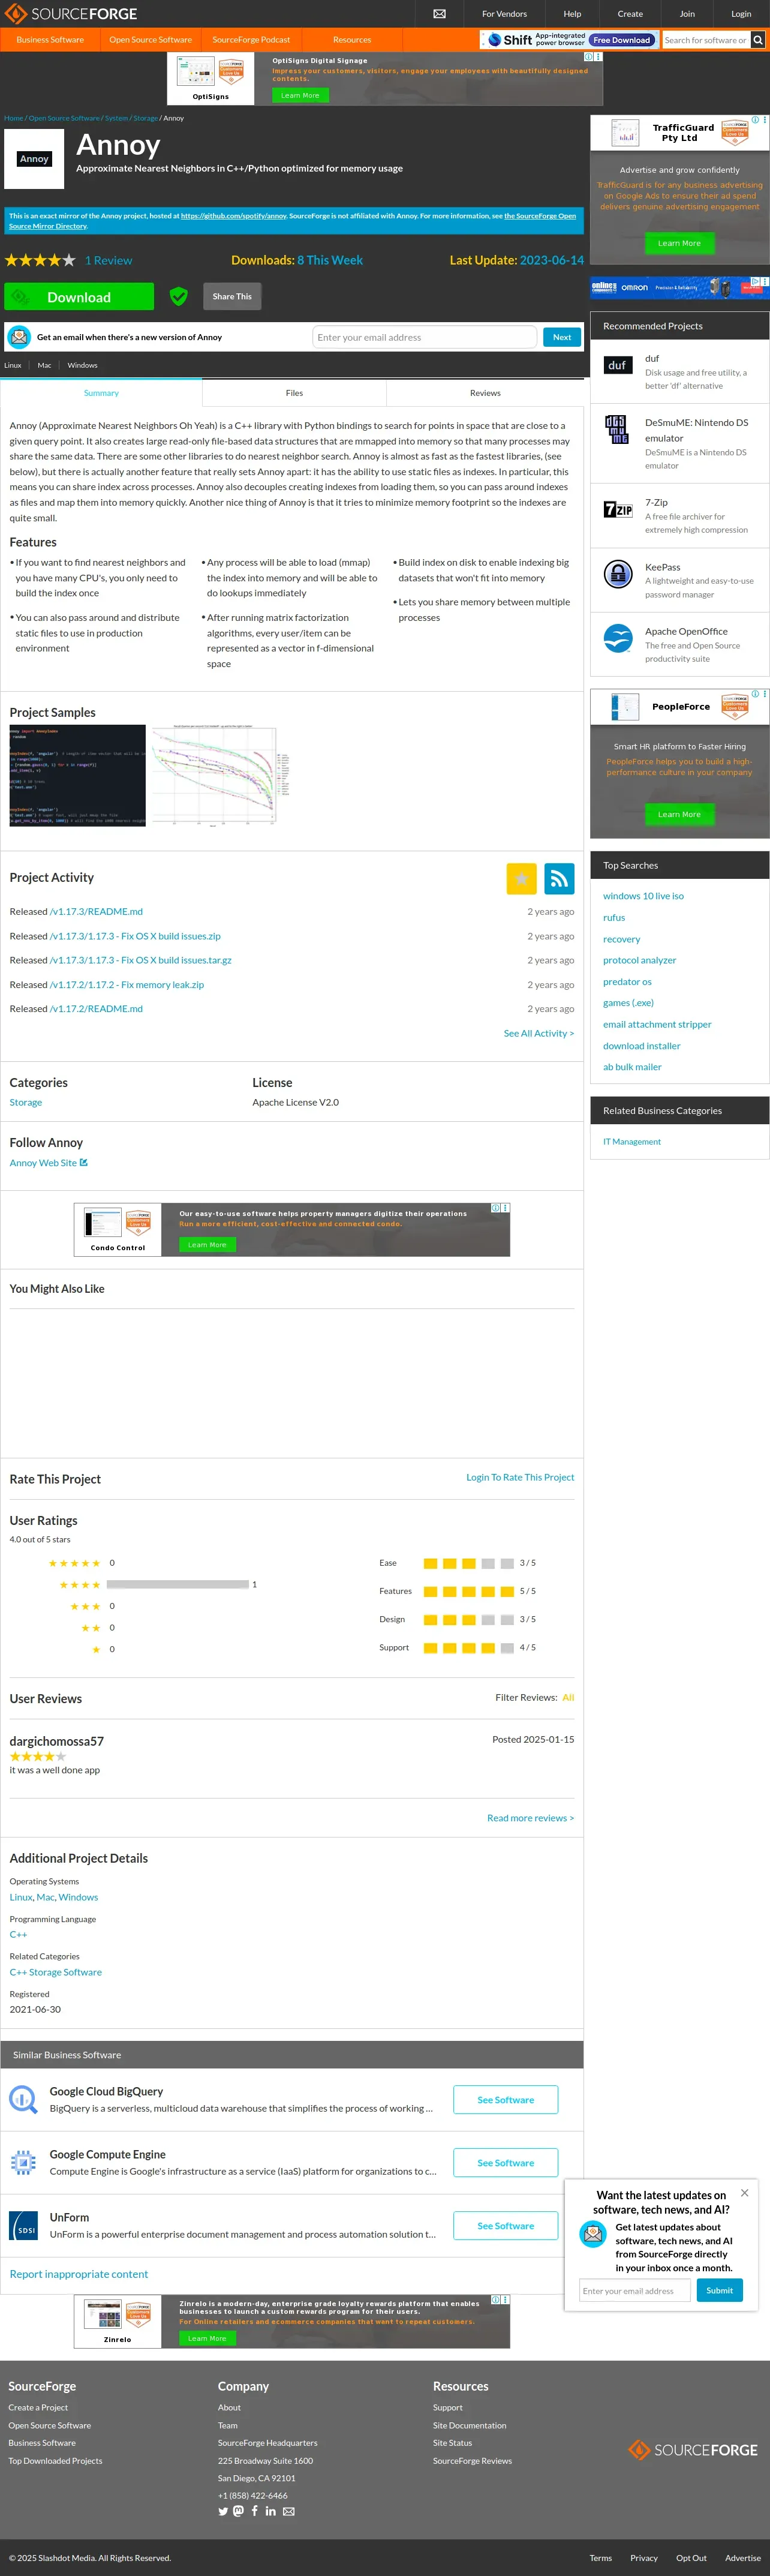Submit the newsletter popup form
Image resolution: width=770 pixels, height=2576 pixels.
click(x=719, y=2290)
